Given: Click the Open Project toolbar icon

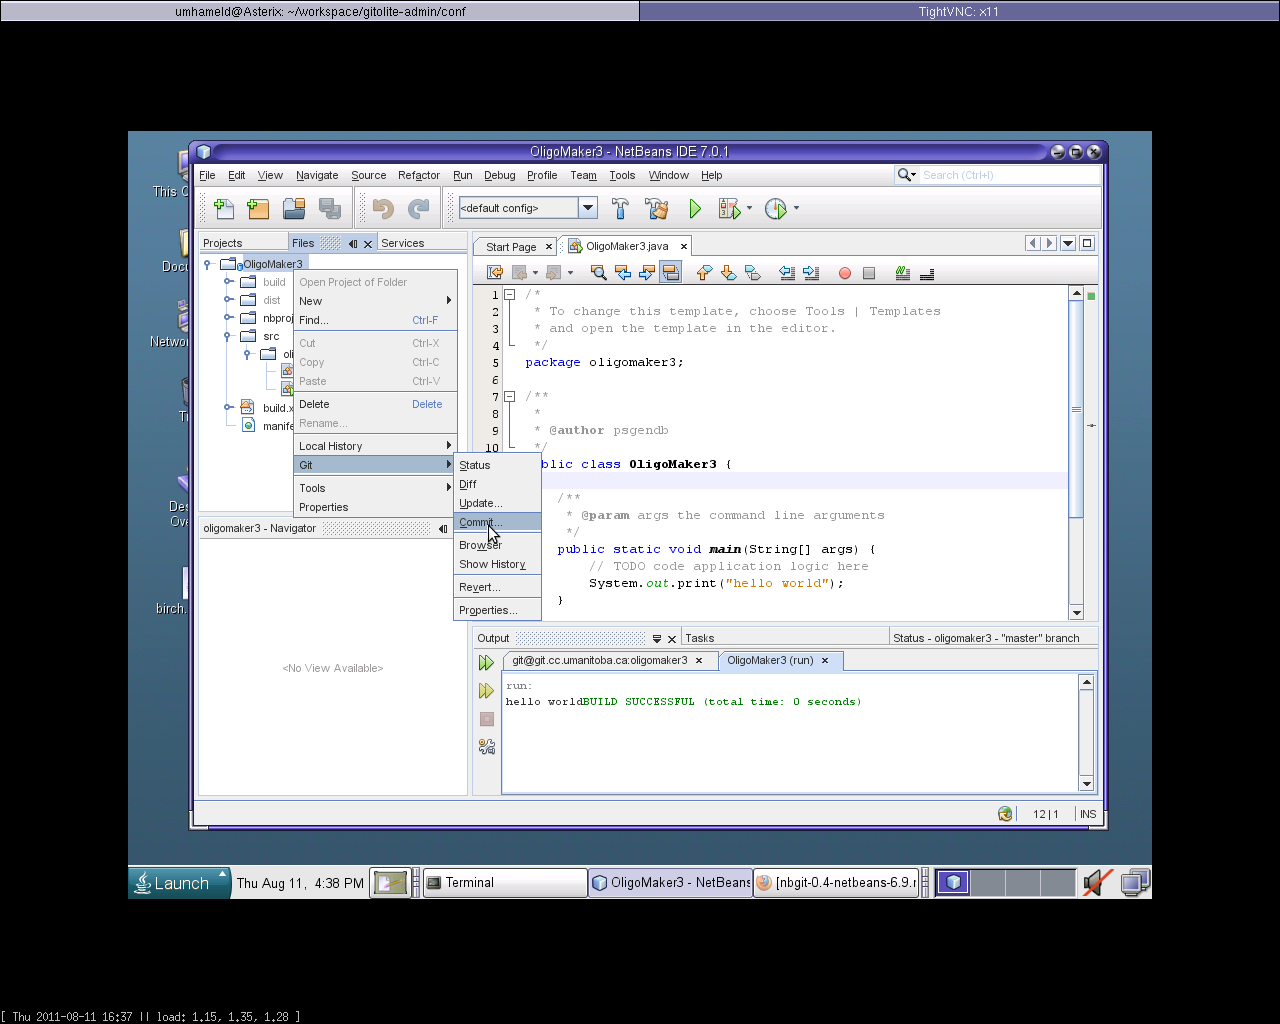Looking at the screenshot, I should tap(294, 208).
